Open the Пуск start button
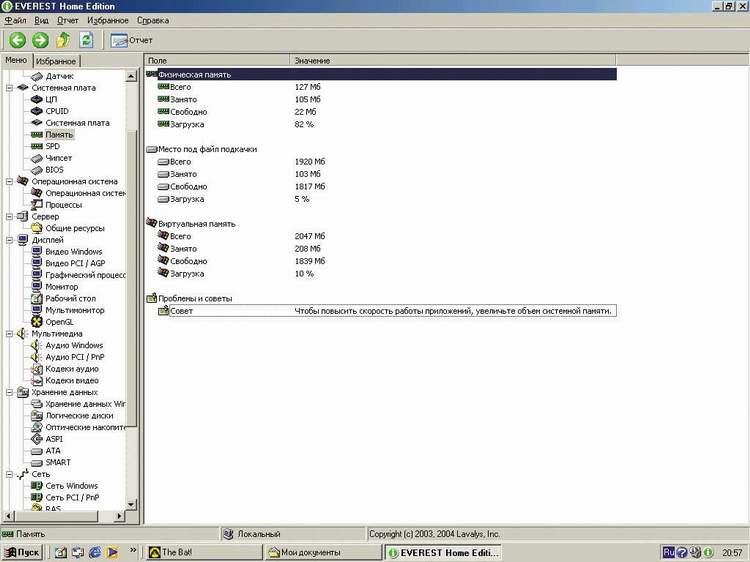Viewport: 750px width, 562px height. point(22,552)
